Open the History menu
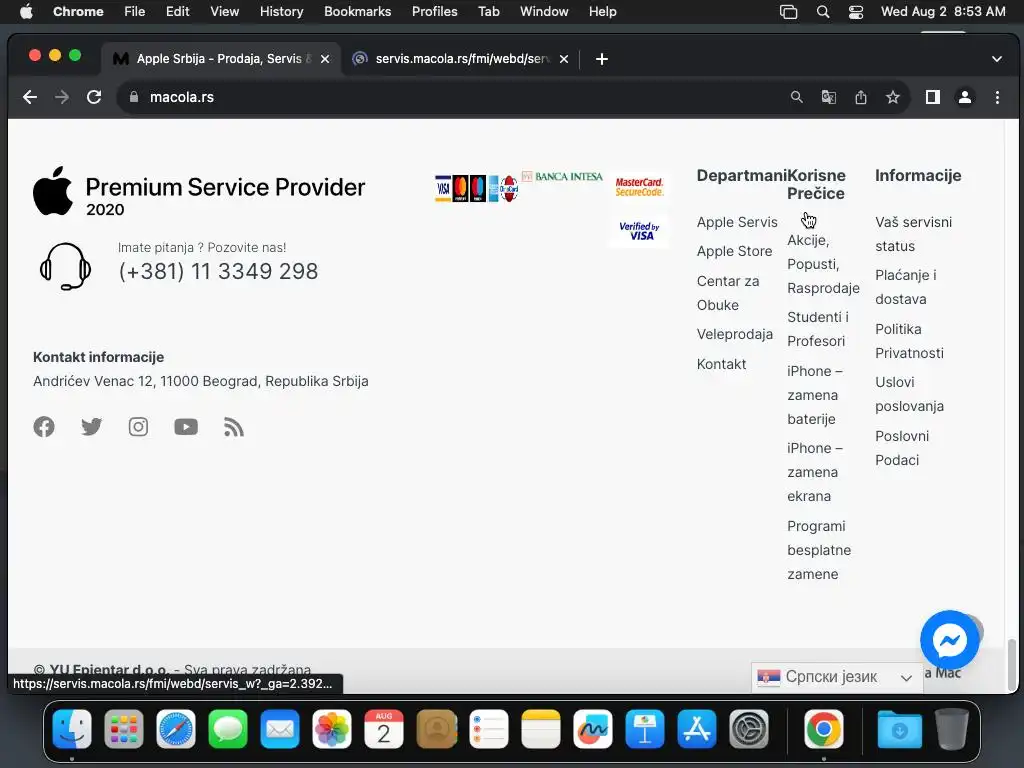Viewport: 1024px width, 768px height. pos(281,12)
